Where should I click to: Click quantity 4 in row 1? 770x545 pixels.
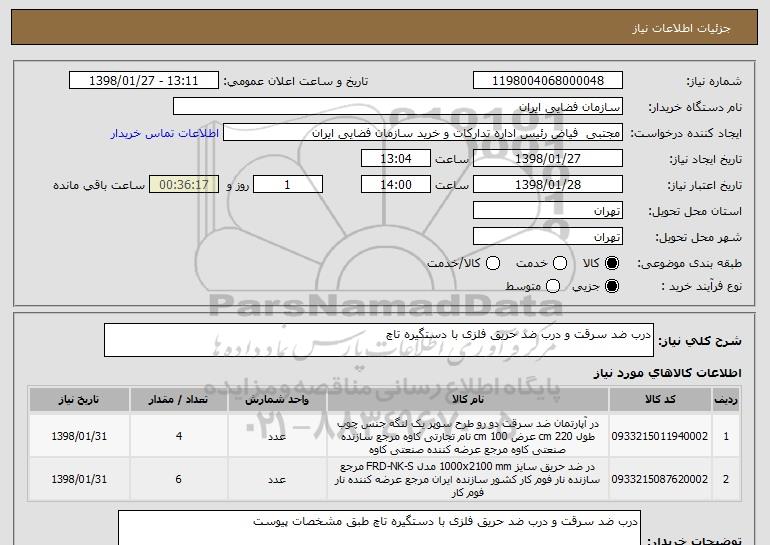tap(179, 436)
